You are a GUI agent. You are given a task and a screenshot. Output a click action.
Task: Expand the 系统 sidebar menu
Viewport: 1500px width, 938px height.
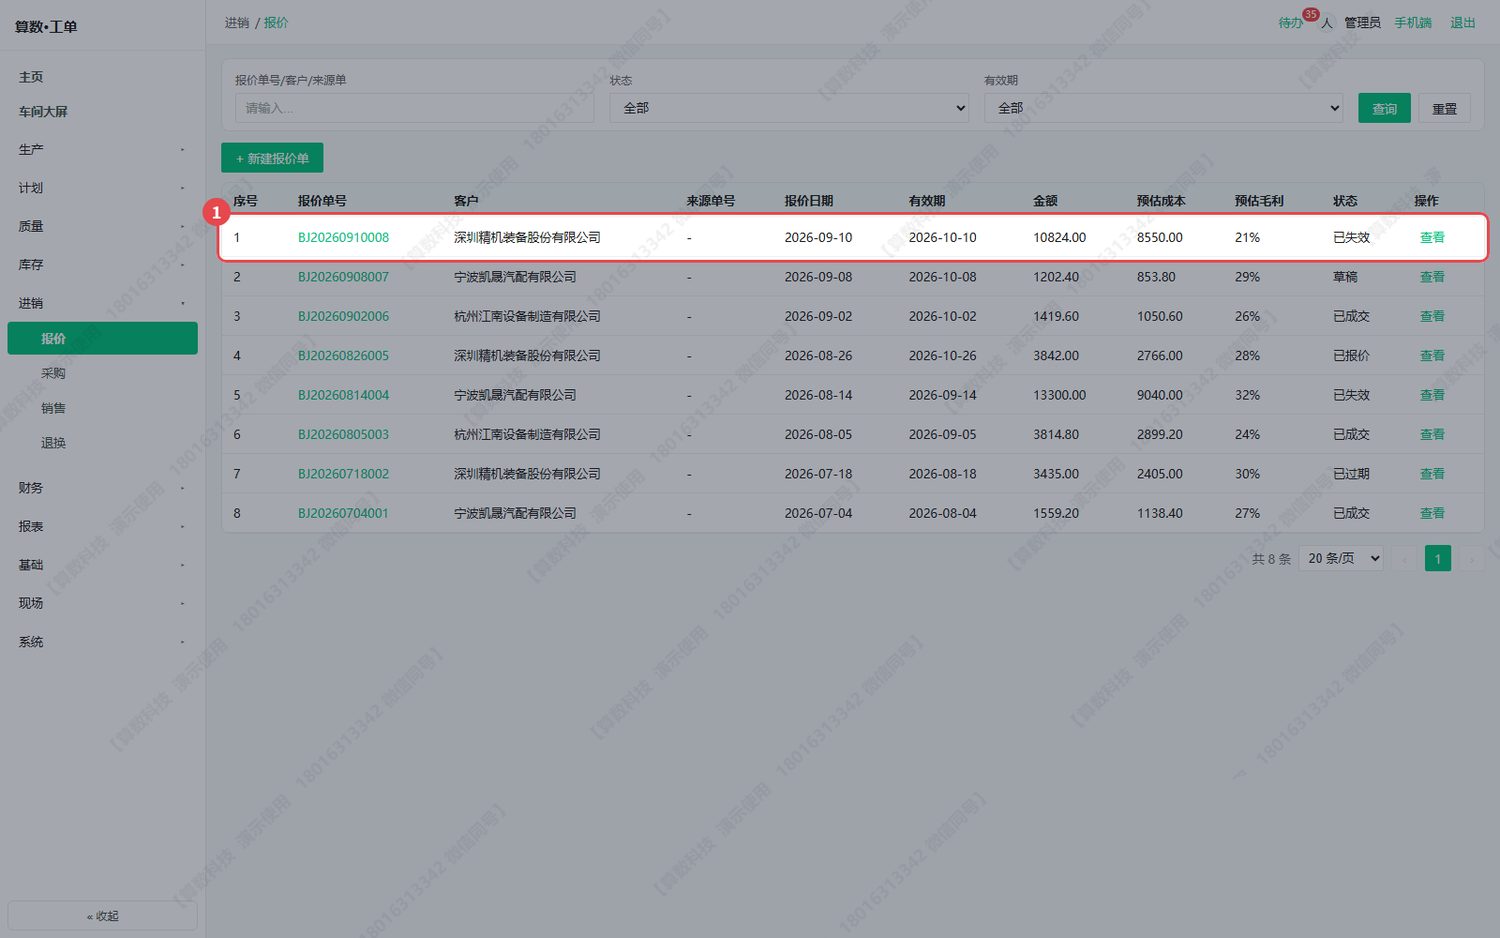pyautogui.click(x=102, y=642)
